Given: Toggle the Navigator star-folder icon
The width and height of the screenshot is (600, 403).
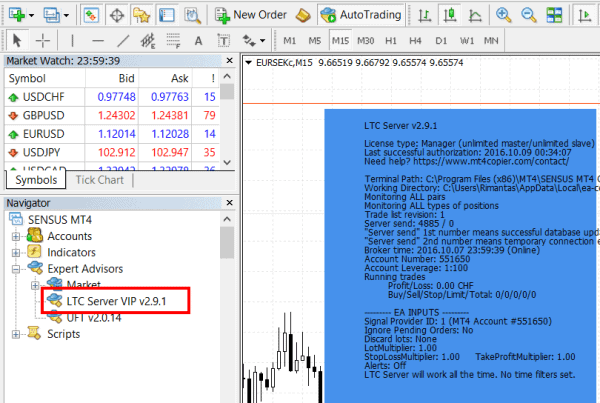Looking at the screenshot, I should point(141,15).
